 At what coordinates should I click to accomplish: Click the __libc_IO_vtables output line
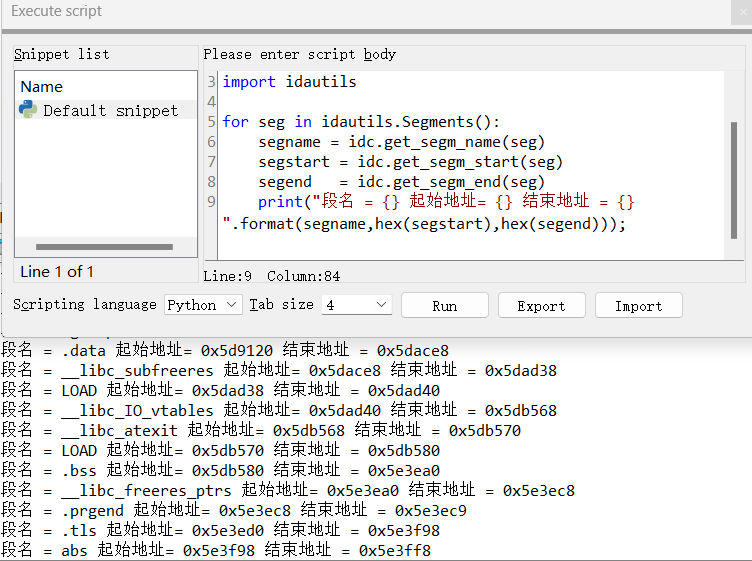279,410
